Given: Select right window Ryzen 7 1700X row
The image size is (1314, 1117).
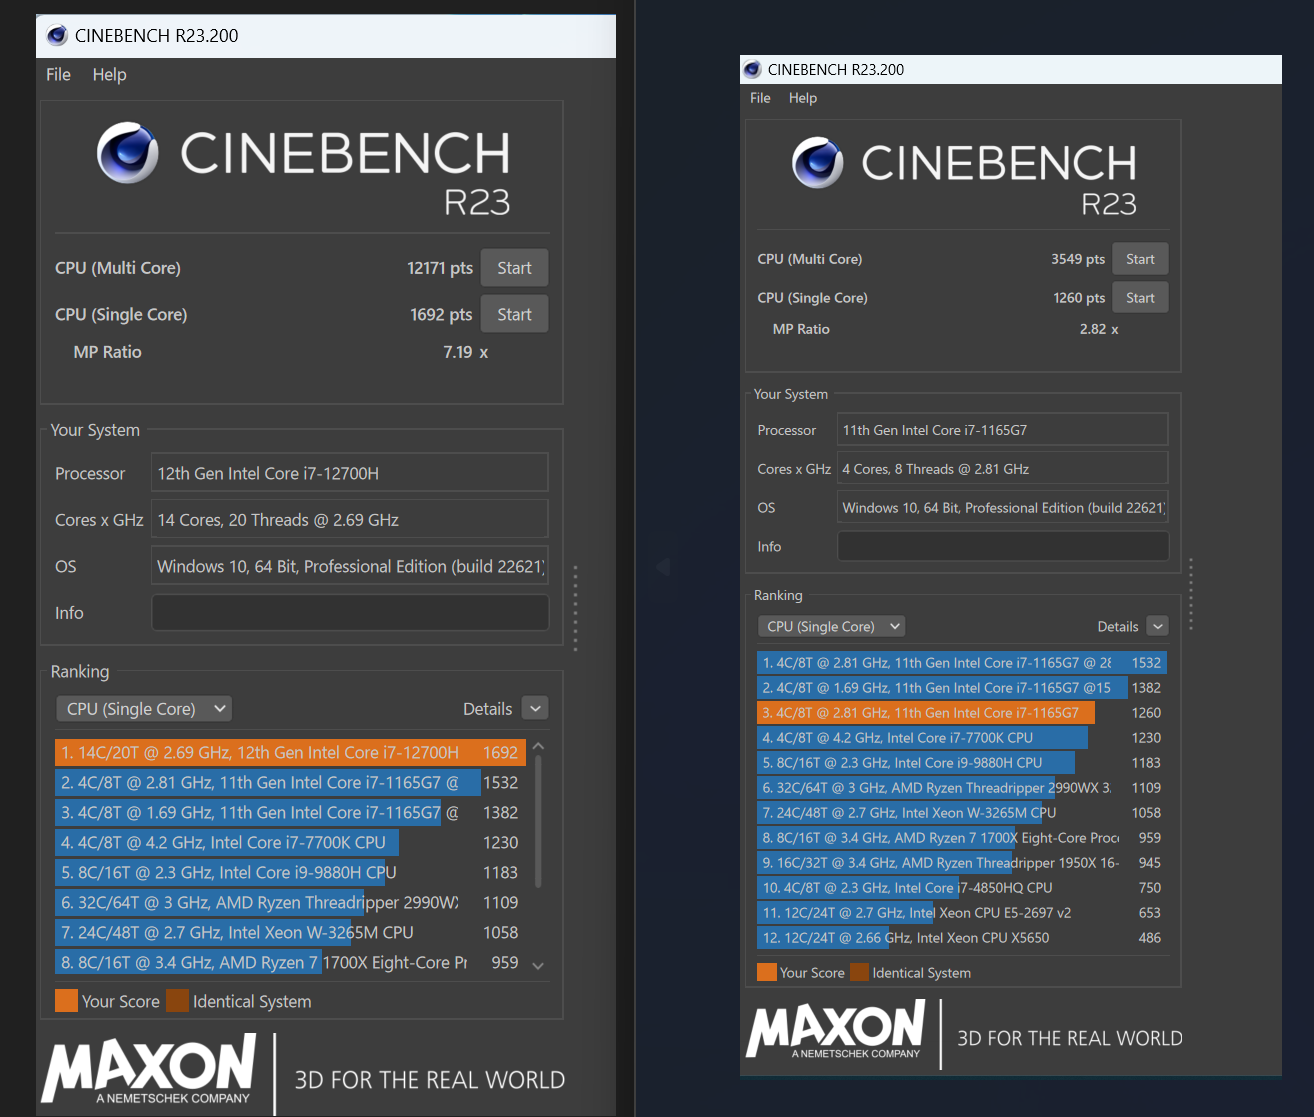Looking at the screenshot, I should (962, 838).
